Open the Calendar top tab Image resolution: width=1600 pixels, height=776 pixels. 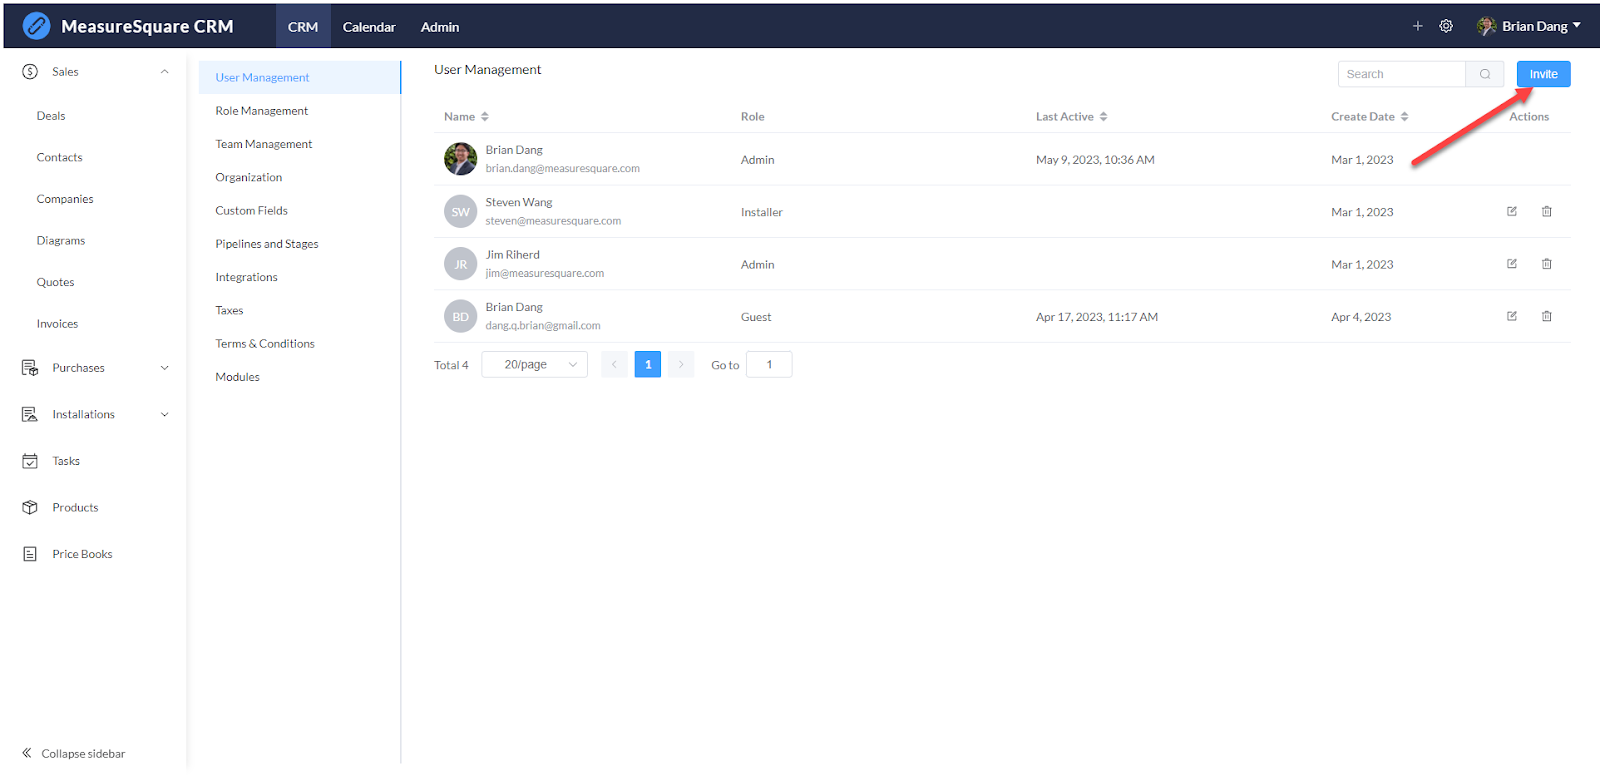point(369,27)
